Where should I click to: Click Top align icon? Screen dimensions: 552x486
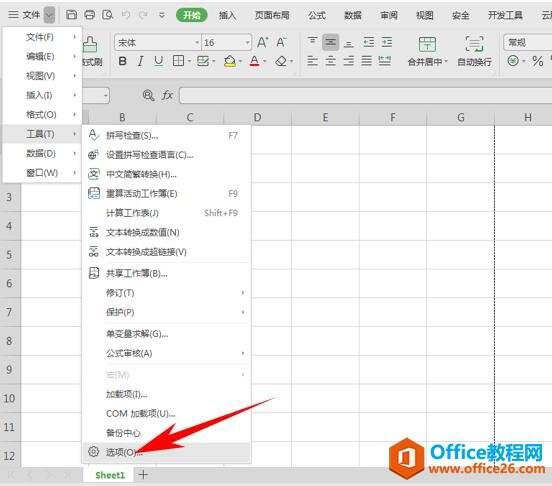coord(312,42)
